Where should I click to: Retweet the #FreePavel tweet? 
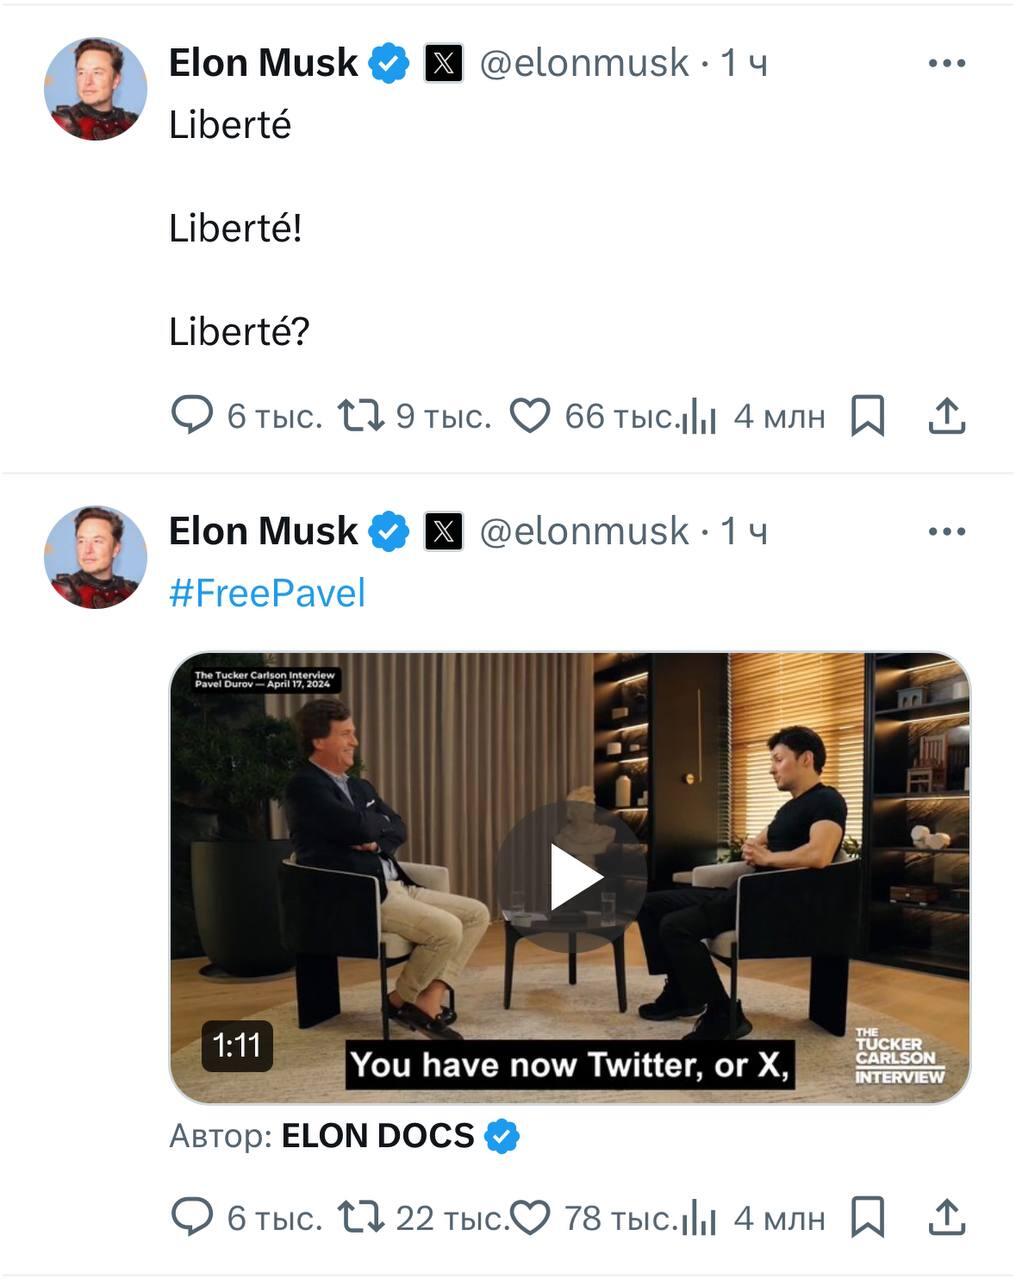click(360, 1217)
